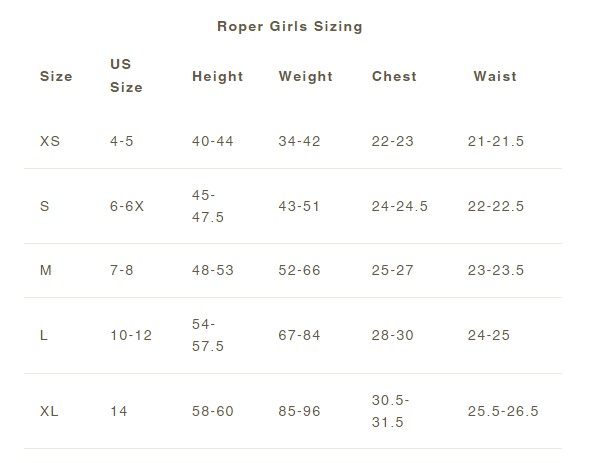Click the 10-12 US size cell
The width and height of the screenshot is (596, 463).
(131, 335)
